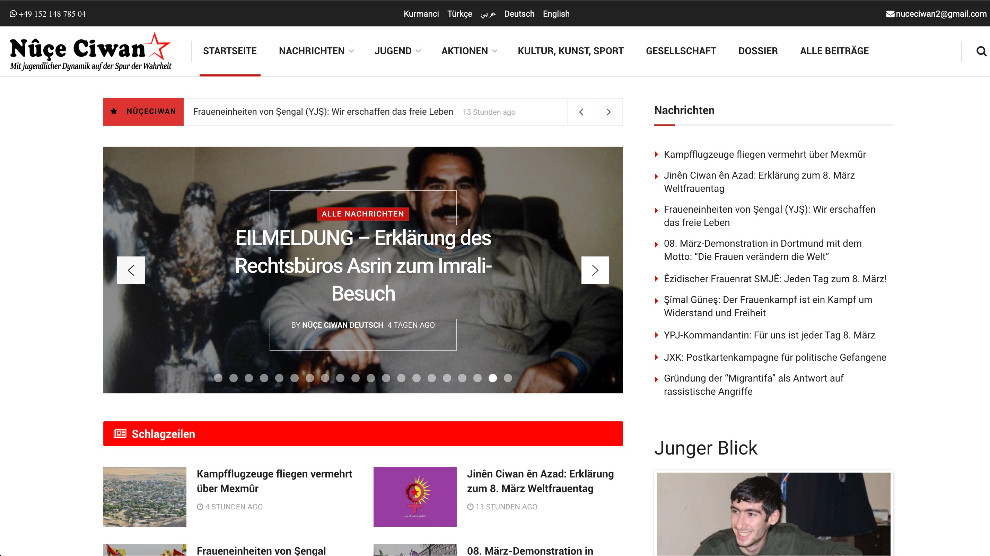Show next ticker headline arrow
Image resolution: width=990 pixels, height=556 pixels.
[609, 112]
